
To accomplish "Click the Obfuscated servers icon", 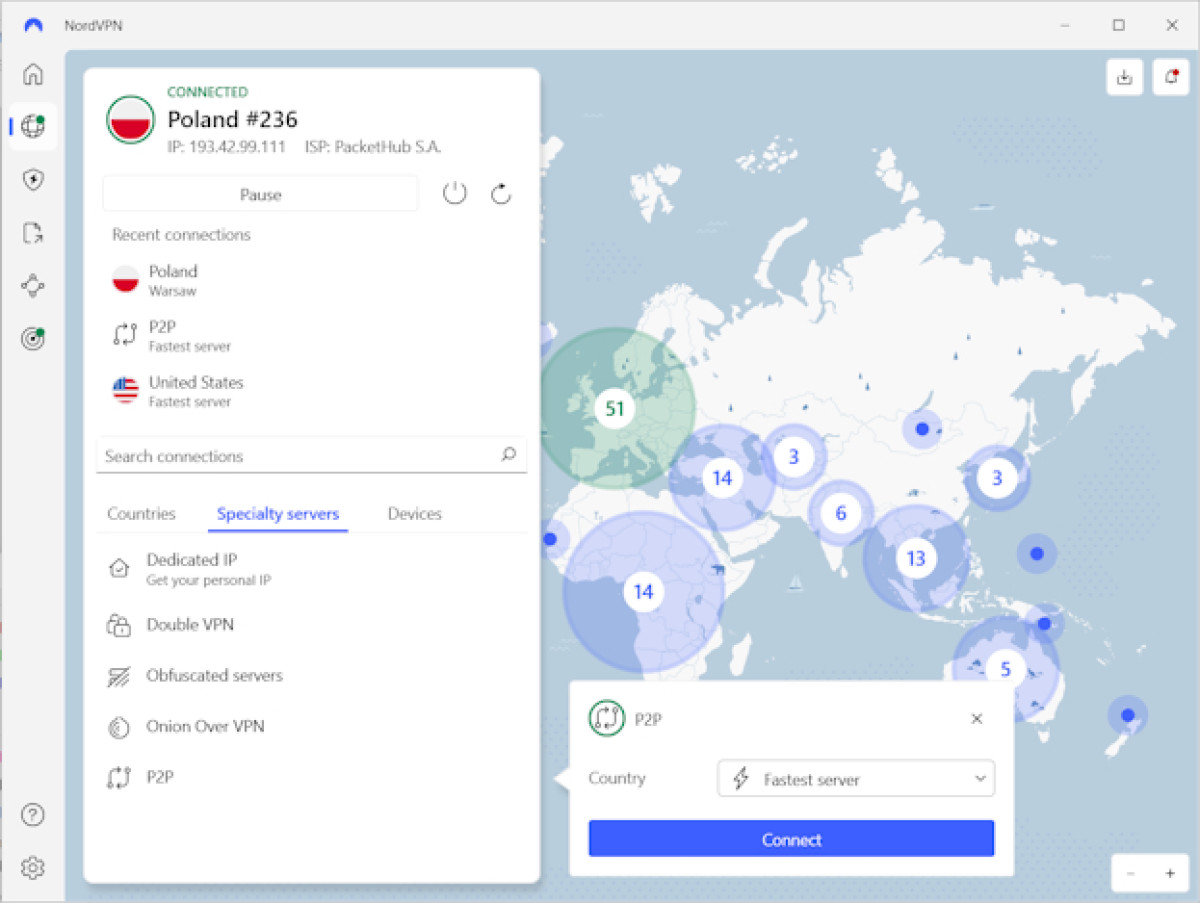I will point(119,676).
